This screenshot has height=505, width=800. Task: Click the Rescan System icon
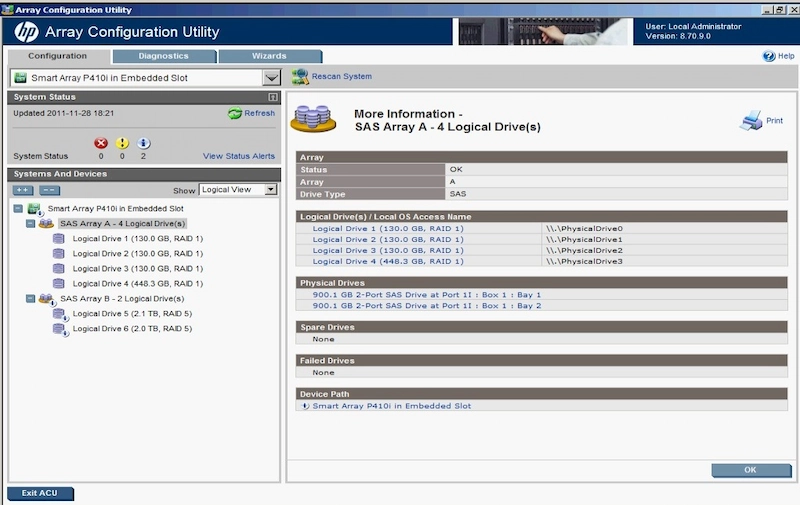point(300,77)
